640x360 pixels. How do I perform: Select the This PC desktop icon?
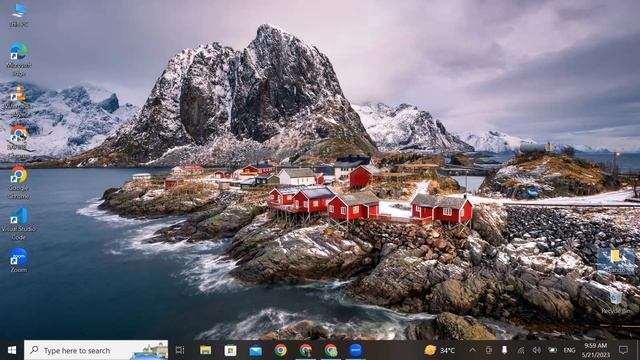tap(19, 16)
